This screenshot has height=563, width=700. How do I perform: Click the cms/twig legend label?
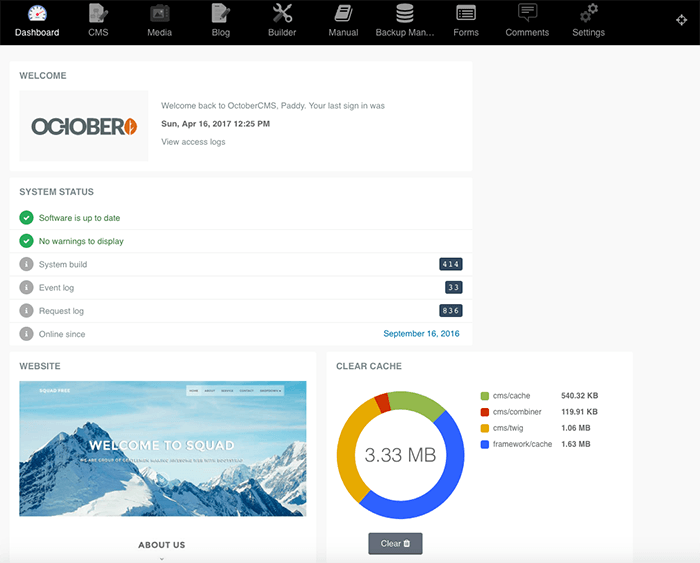click(508, 428)
